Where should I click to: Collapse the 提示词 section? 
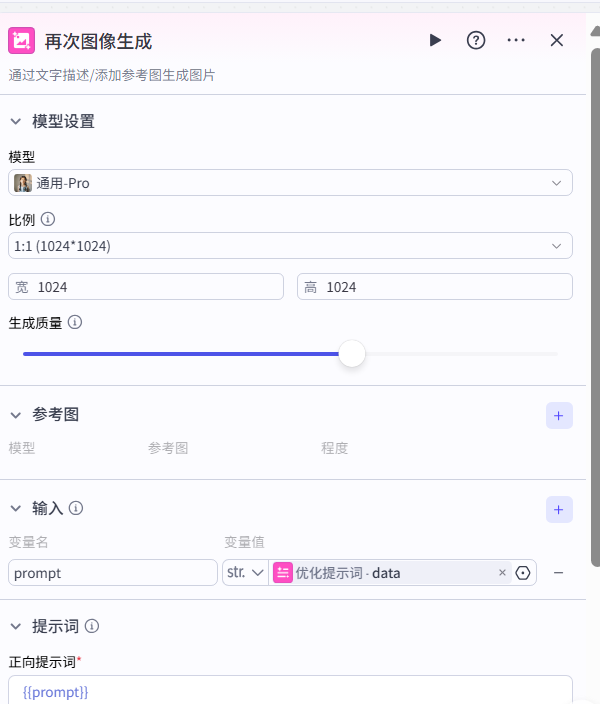point(16,627)
